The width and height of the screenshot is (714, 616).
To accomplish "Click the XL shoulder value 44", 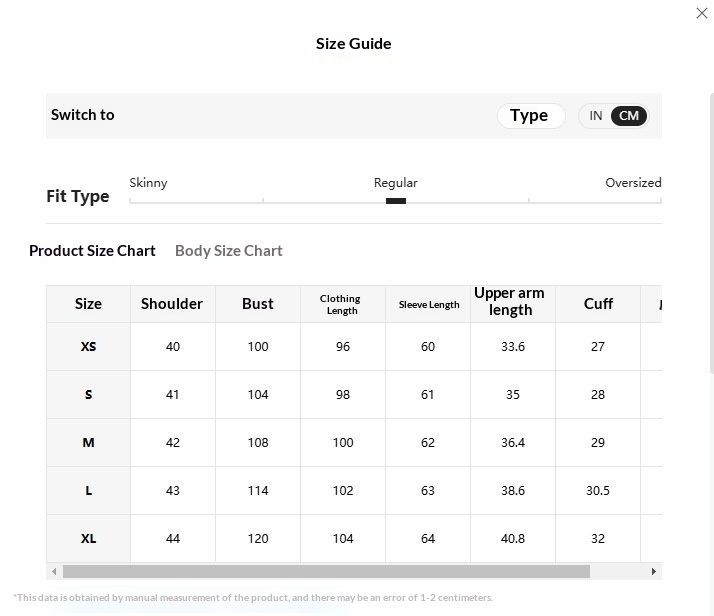I will pos(173,539).
